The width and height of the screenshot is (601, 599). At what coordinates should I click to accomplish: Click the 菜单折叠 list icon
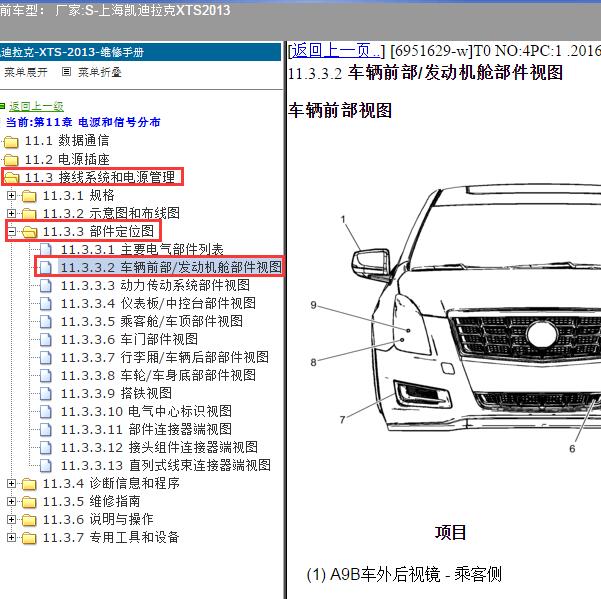[x=66, y=72]
